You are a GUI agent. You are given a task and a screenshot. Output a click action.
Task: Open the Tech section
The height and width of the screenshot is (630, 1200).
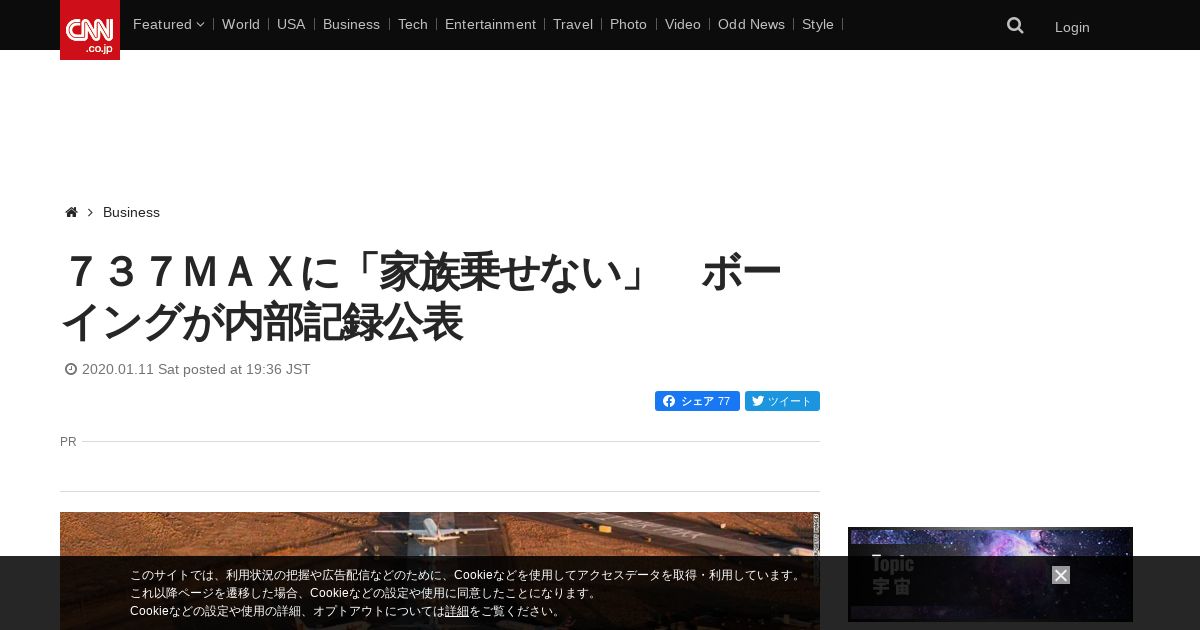tap(413, 24)
